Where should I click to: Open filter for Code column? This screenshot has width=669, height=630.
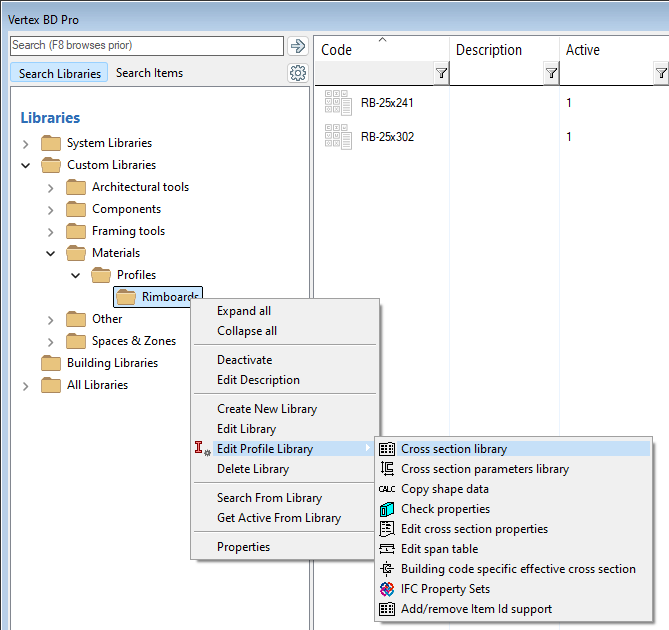441,73
